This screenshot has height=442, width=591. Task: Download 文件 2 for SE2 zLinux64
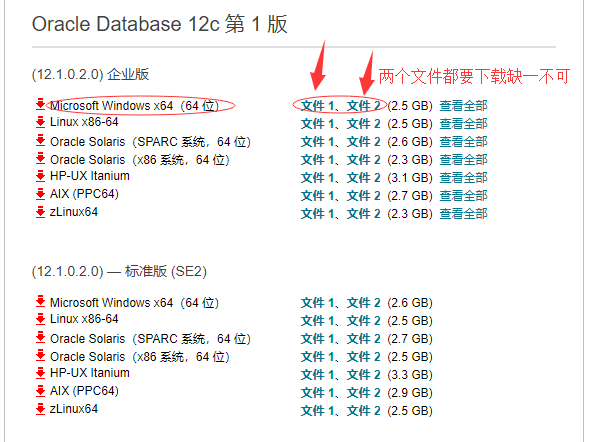(x=363, y=411)
